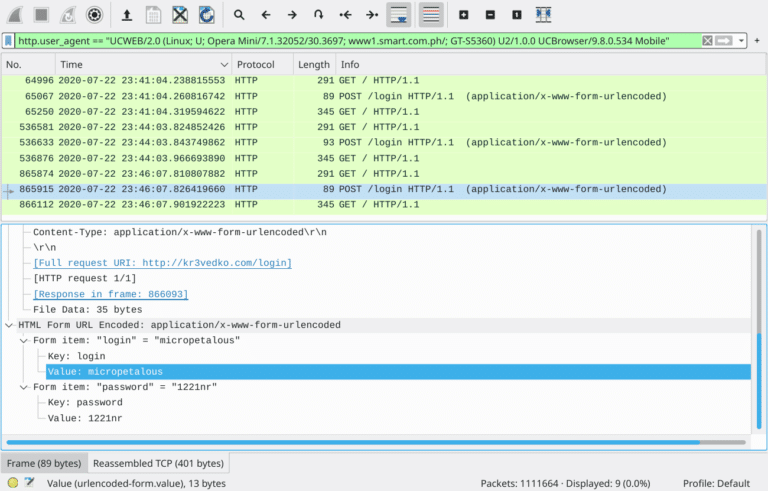Reload this capture file icon
The width and height of the screenshot is (768, 491).
pyautogui.click(x=206, y=15)
